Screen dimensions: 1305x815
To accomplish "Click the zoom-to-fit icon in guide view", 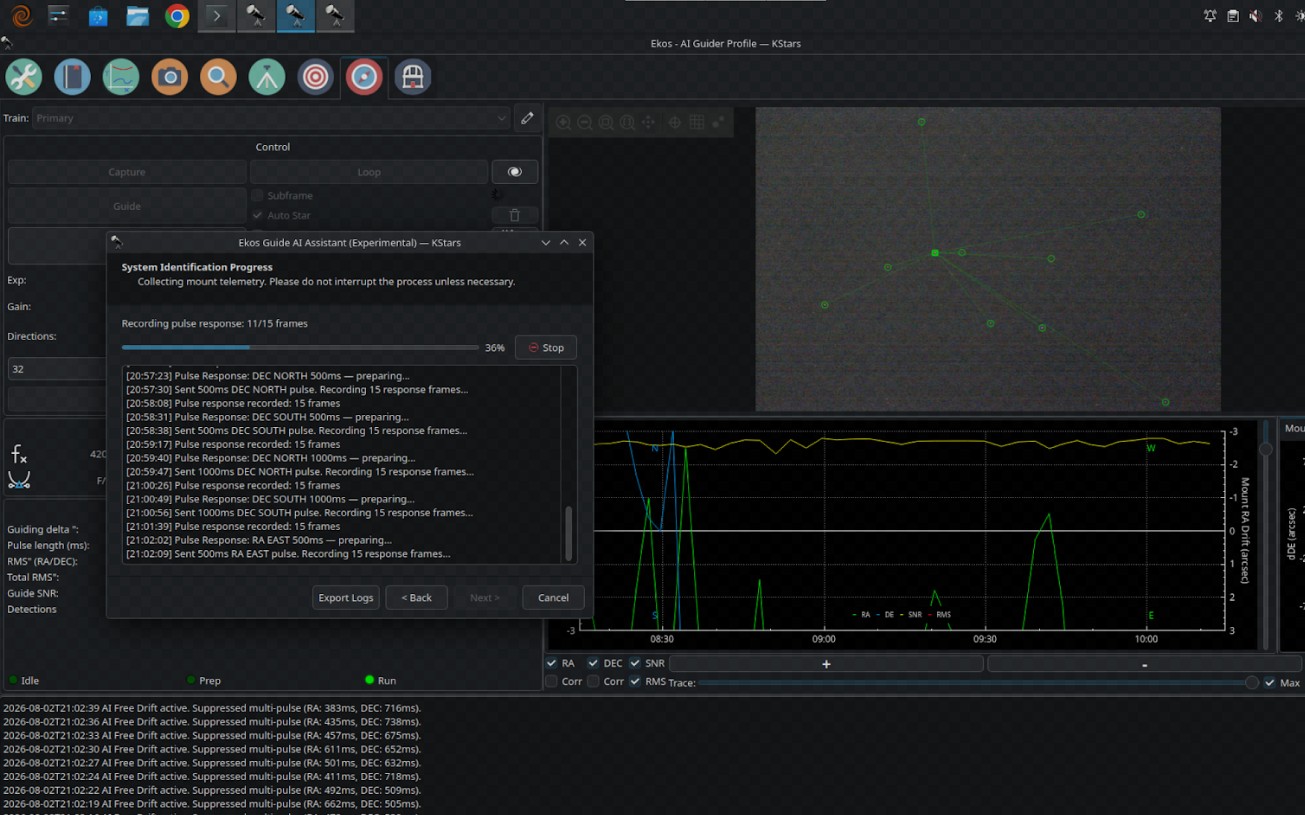I will pyautogui.click(x=627, y=122).
